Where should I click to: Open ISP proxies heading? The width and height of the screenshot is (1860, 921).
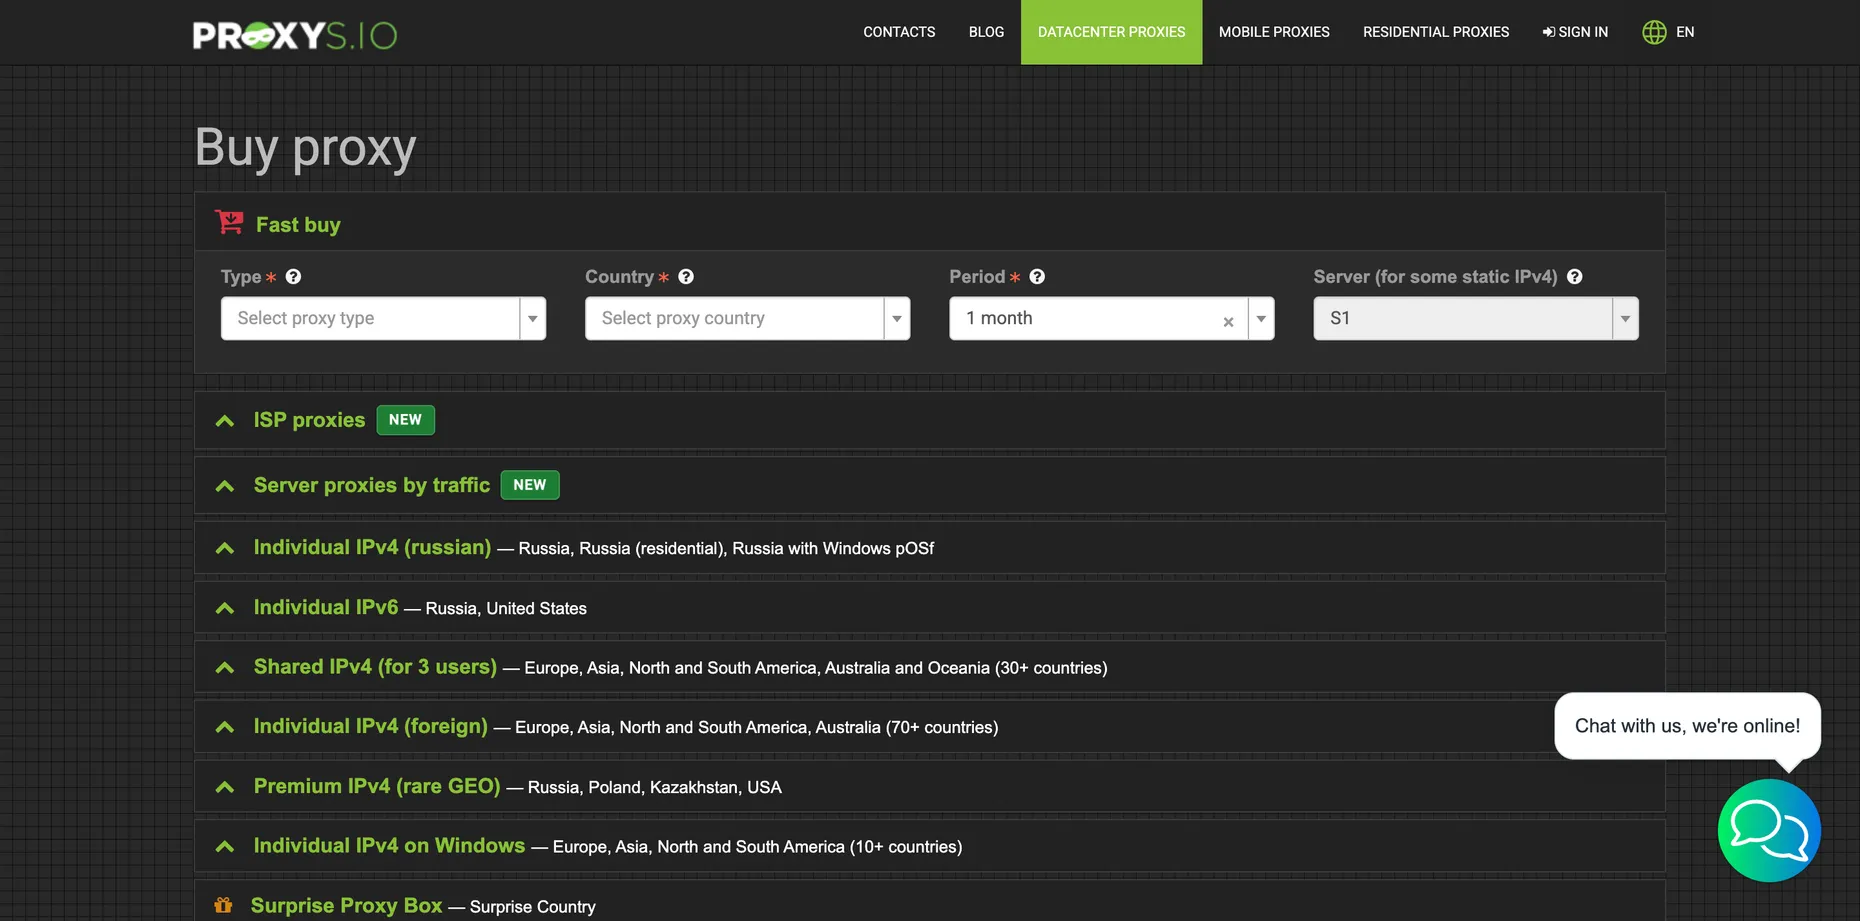coord(309,420)
